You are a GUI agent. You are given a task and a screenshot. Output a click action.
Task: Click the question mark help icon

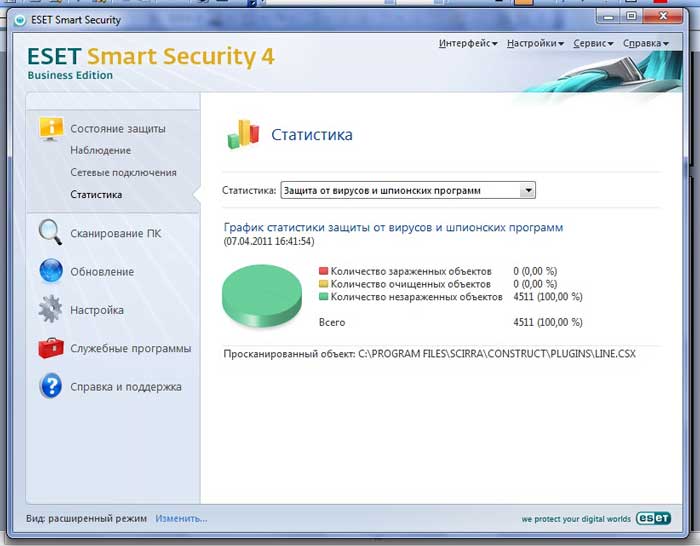(x=51, y=386)
